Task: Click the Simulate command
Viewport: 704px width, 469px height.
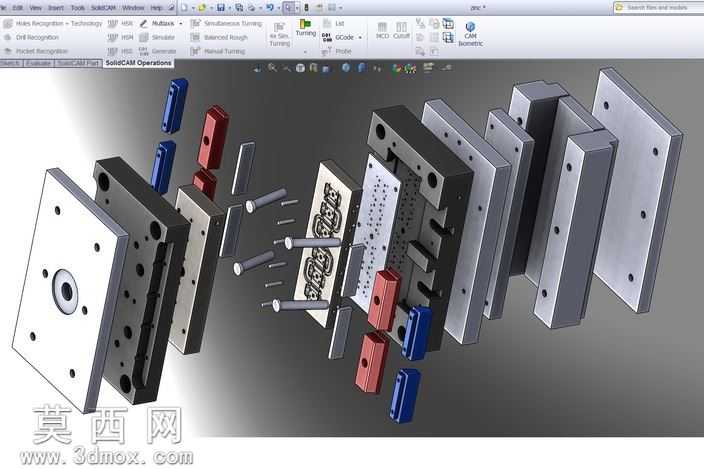Action: pyautogui.click(x=157, y=37)
